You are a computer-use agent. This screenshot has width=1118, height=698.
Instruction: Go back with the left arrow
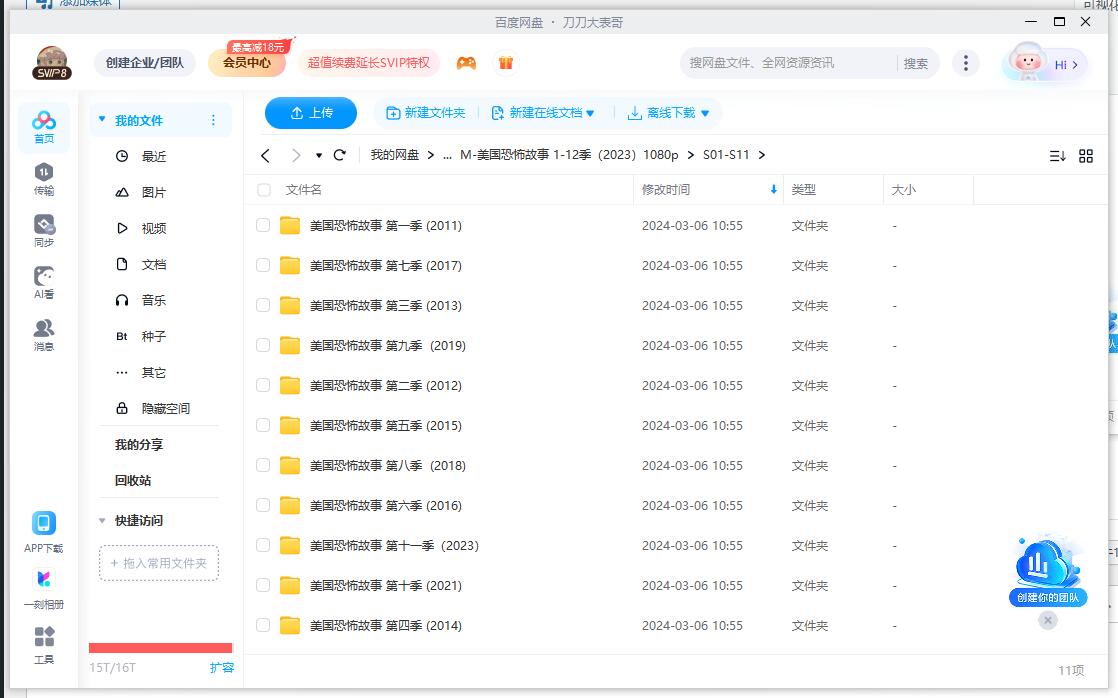[265, 155]
